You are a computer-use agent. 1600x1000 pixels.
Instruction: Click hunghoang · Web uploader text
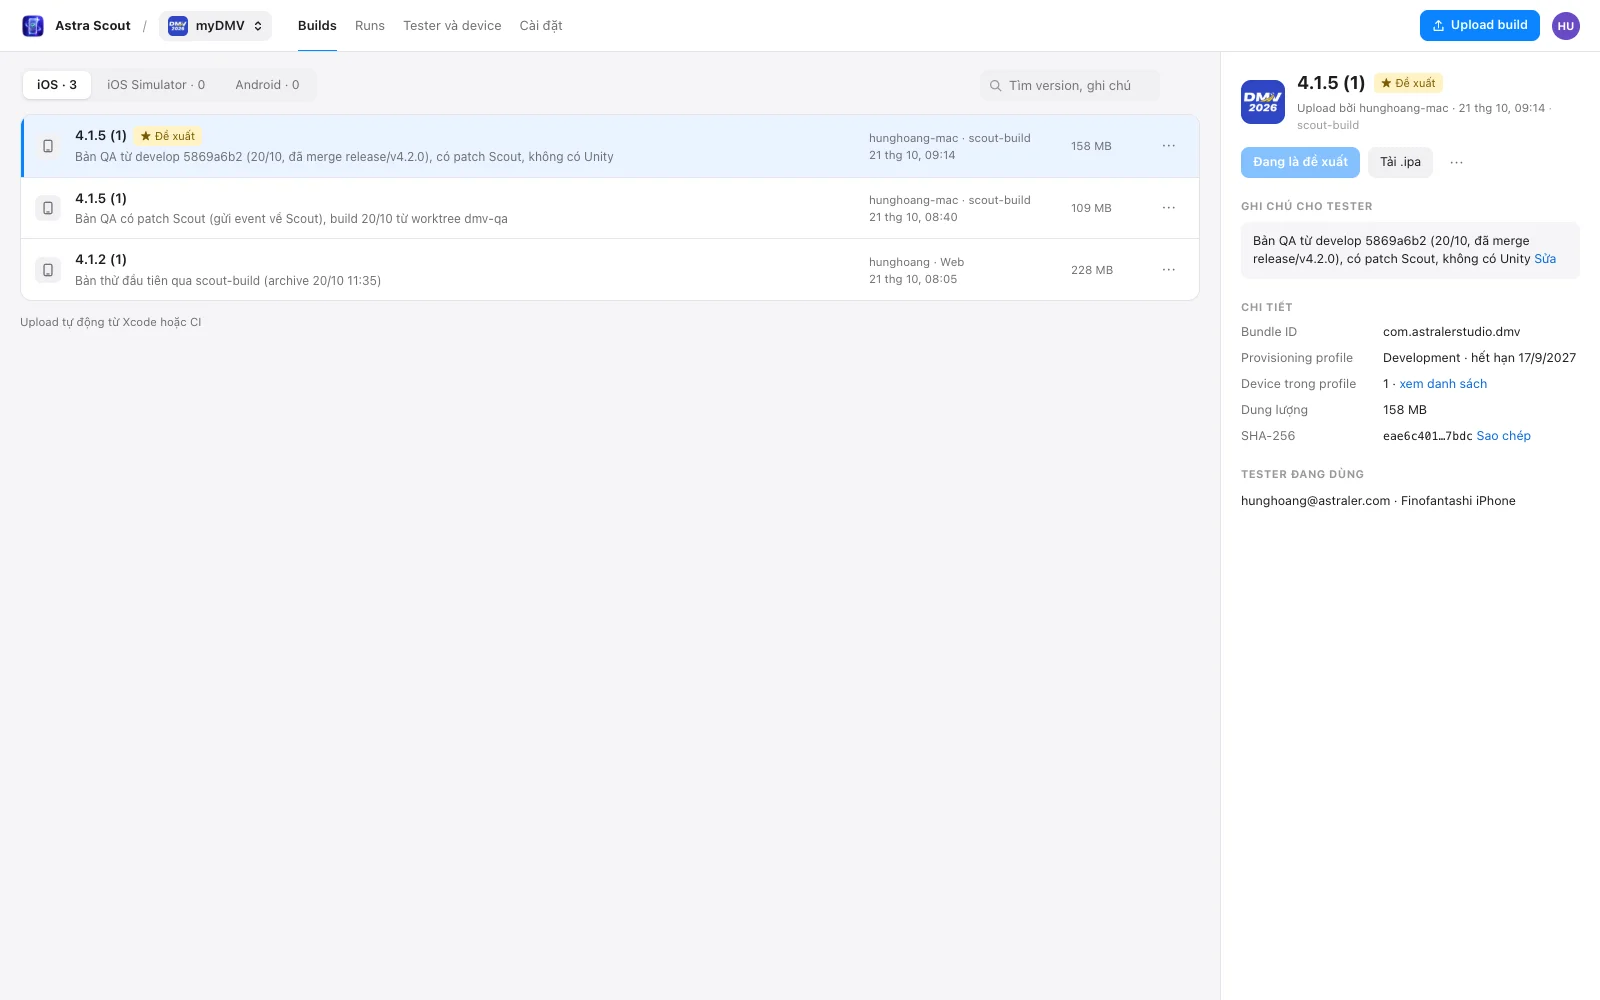pyautogui.click(x=916, y=262)
